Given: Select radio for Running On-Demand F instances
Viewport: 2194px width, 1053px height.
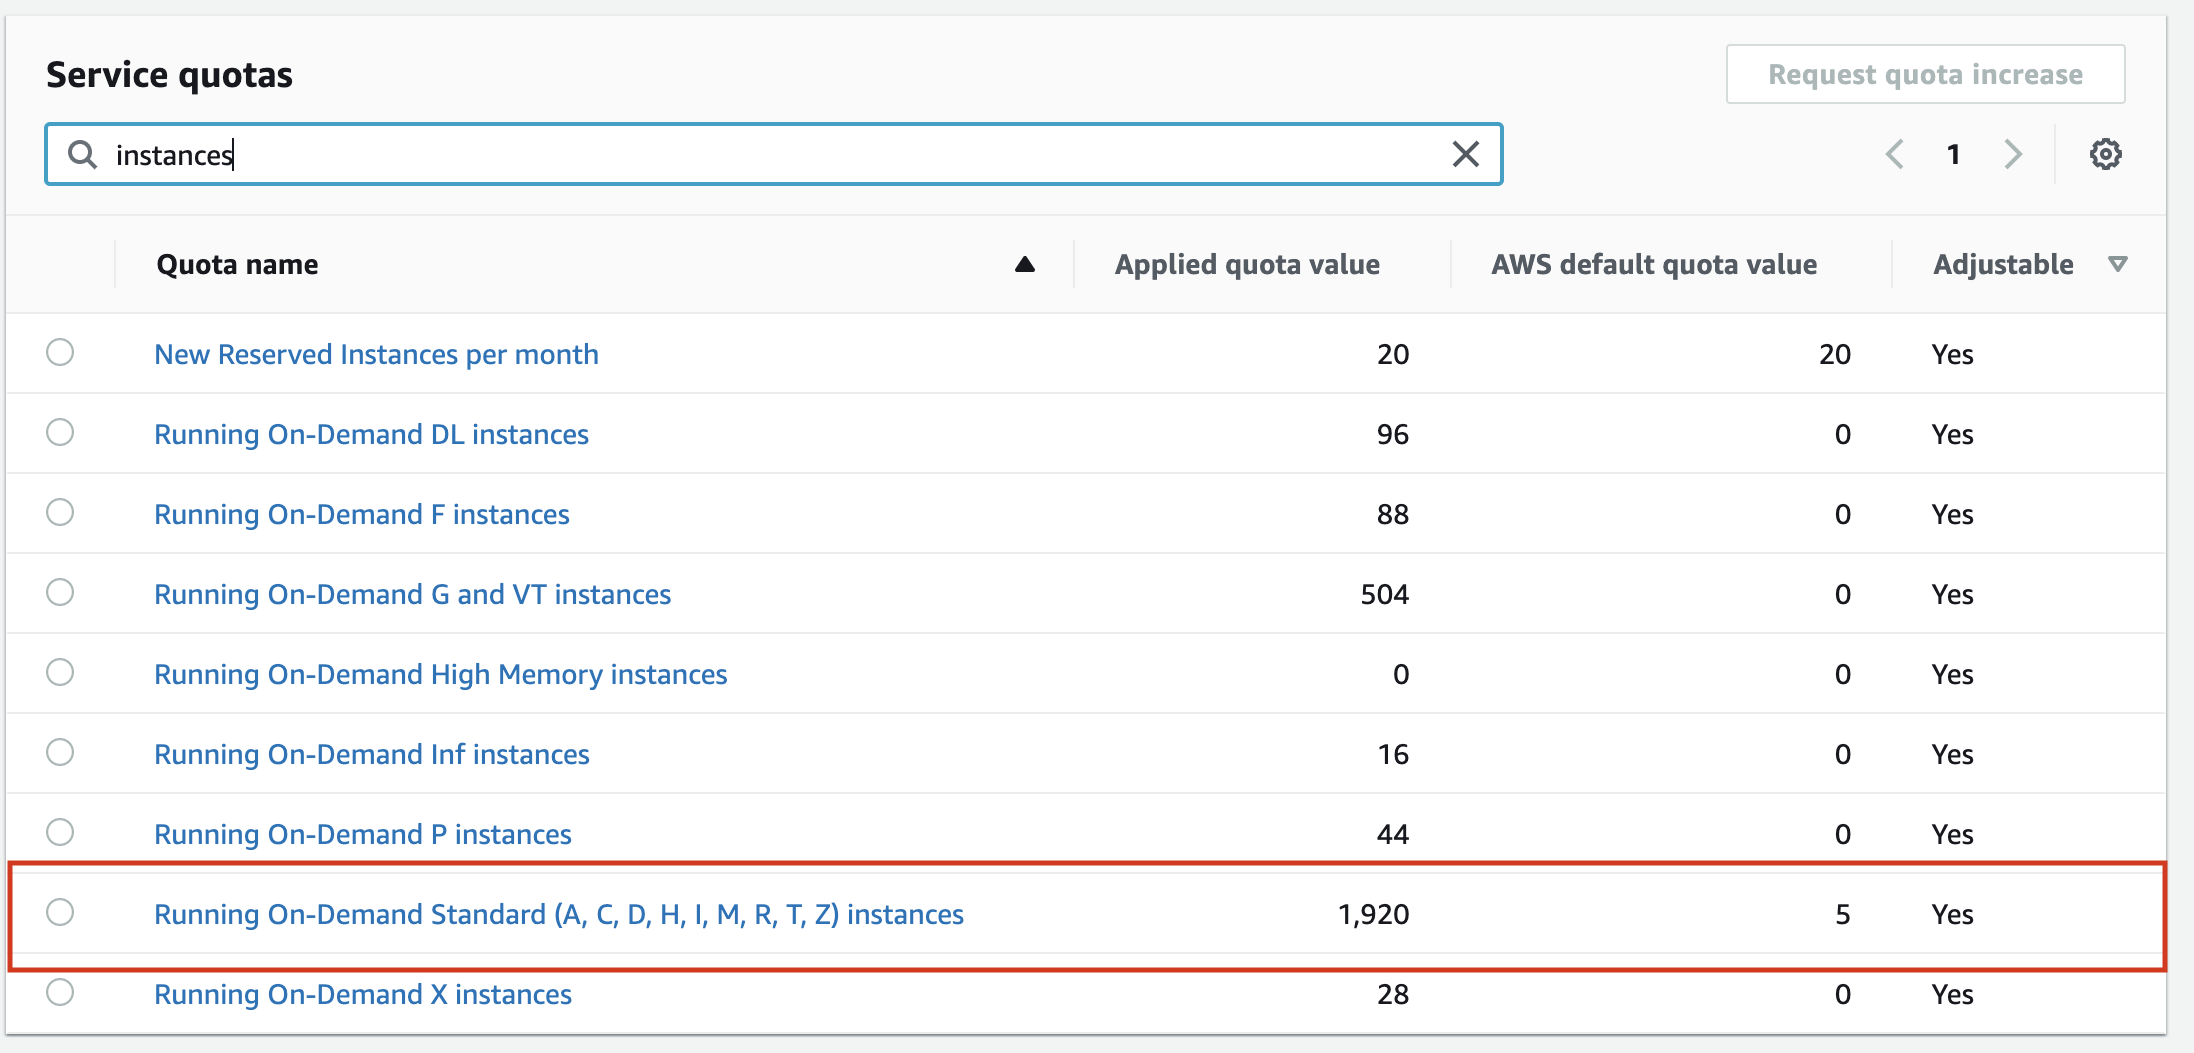Looking at the screenshot, I should coord(60,512).
